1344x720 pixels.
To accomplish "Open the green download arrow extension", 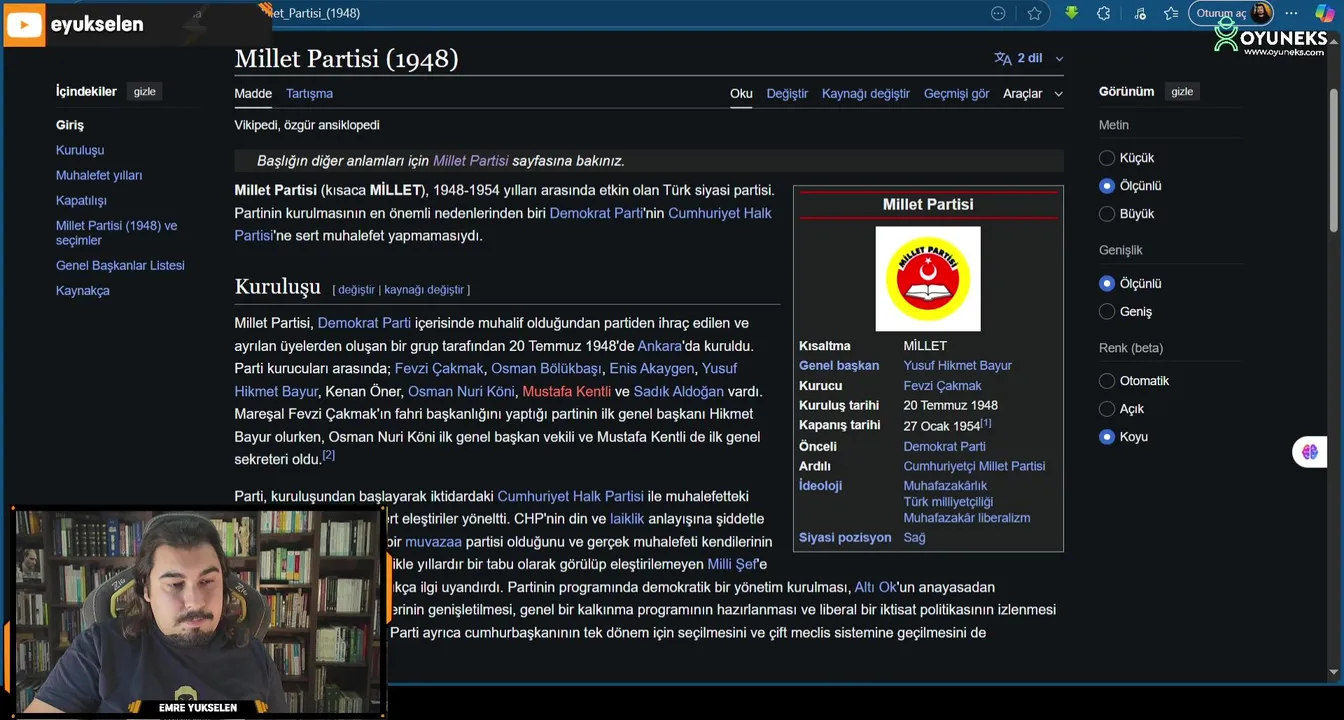I will (x=1071, y=13).
